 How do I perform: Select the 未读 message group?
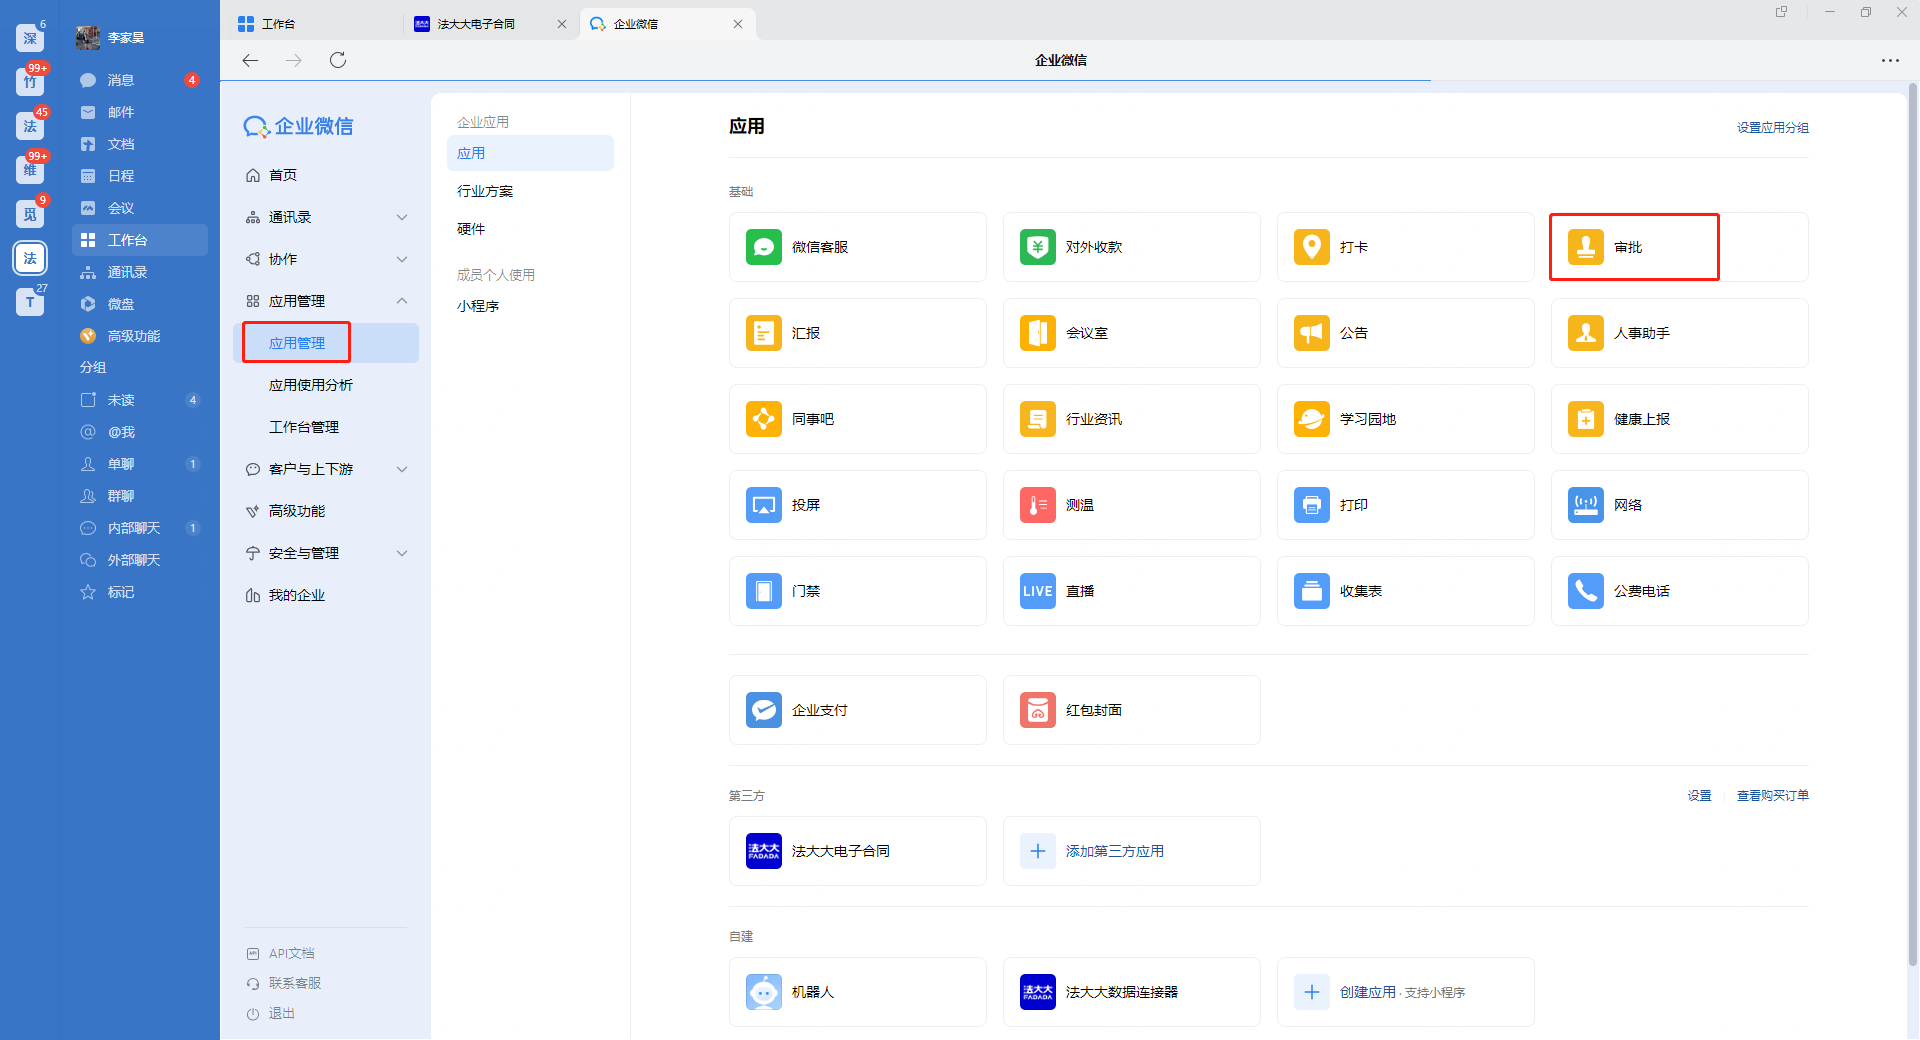140,400
